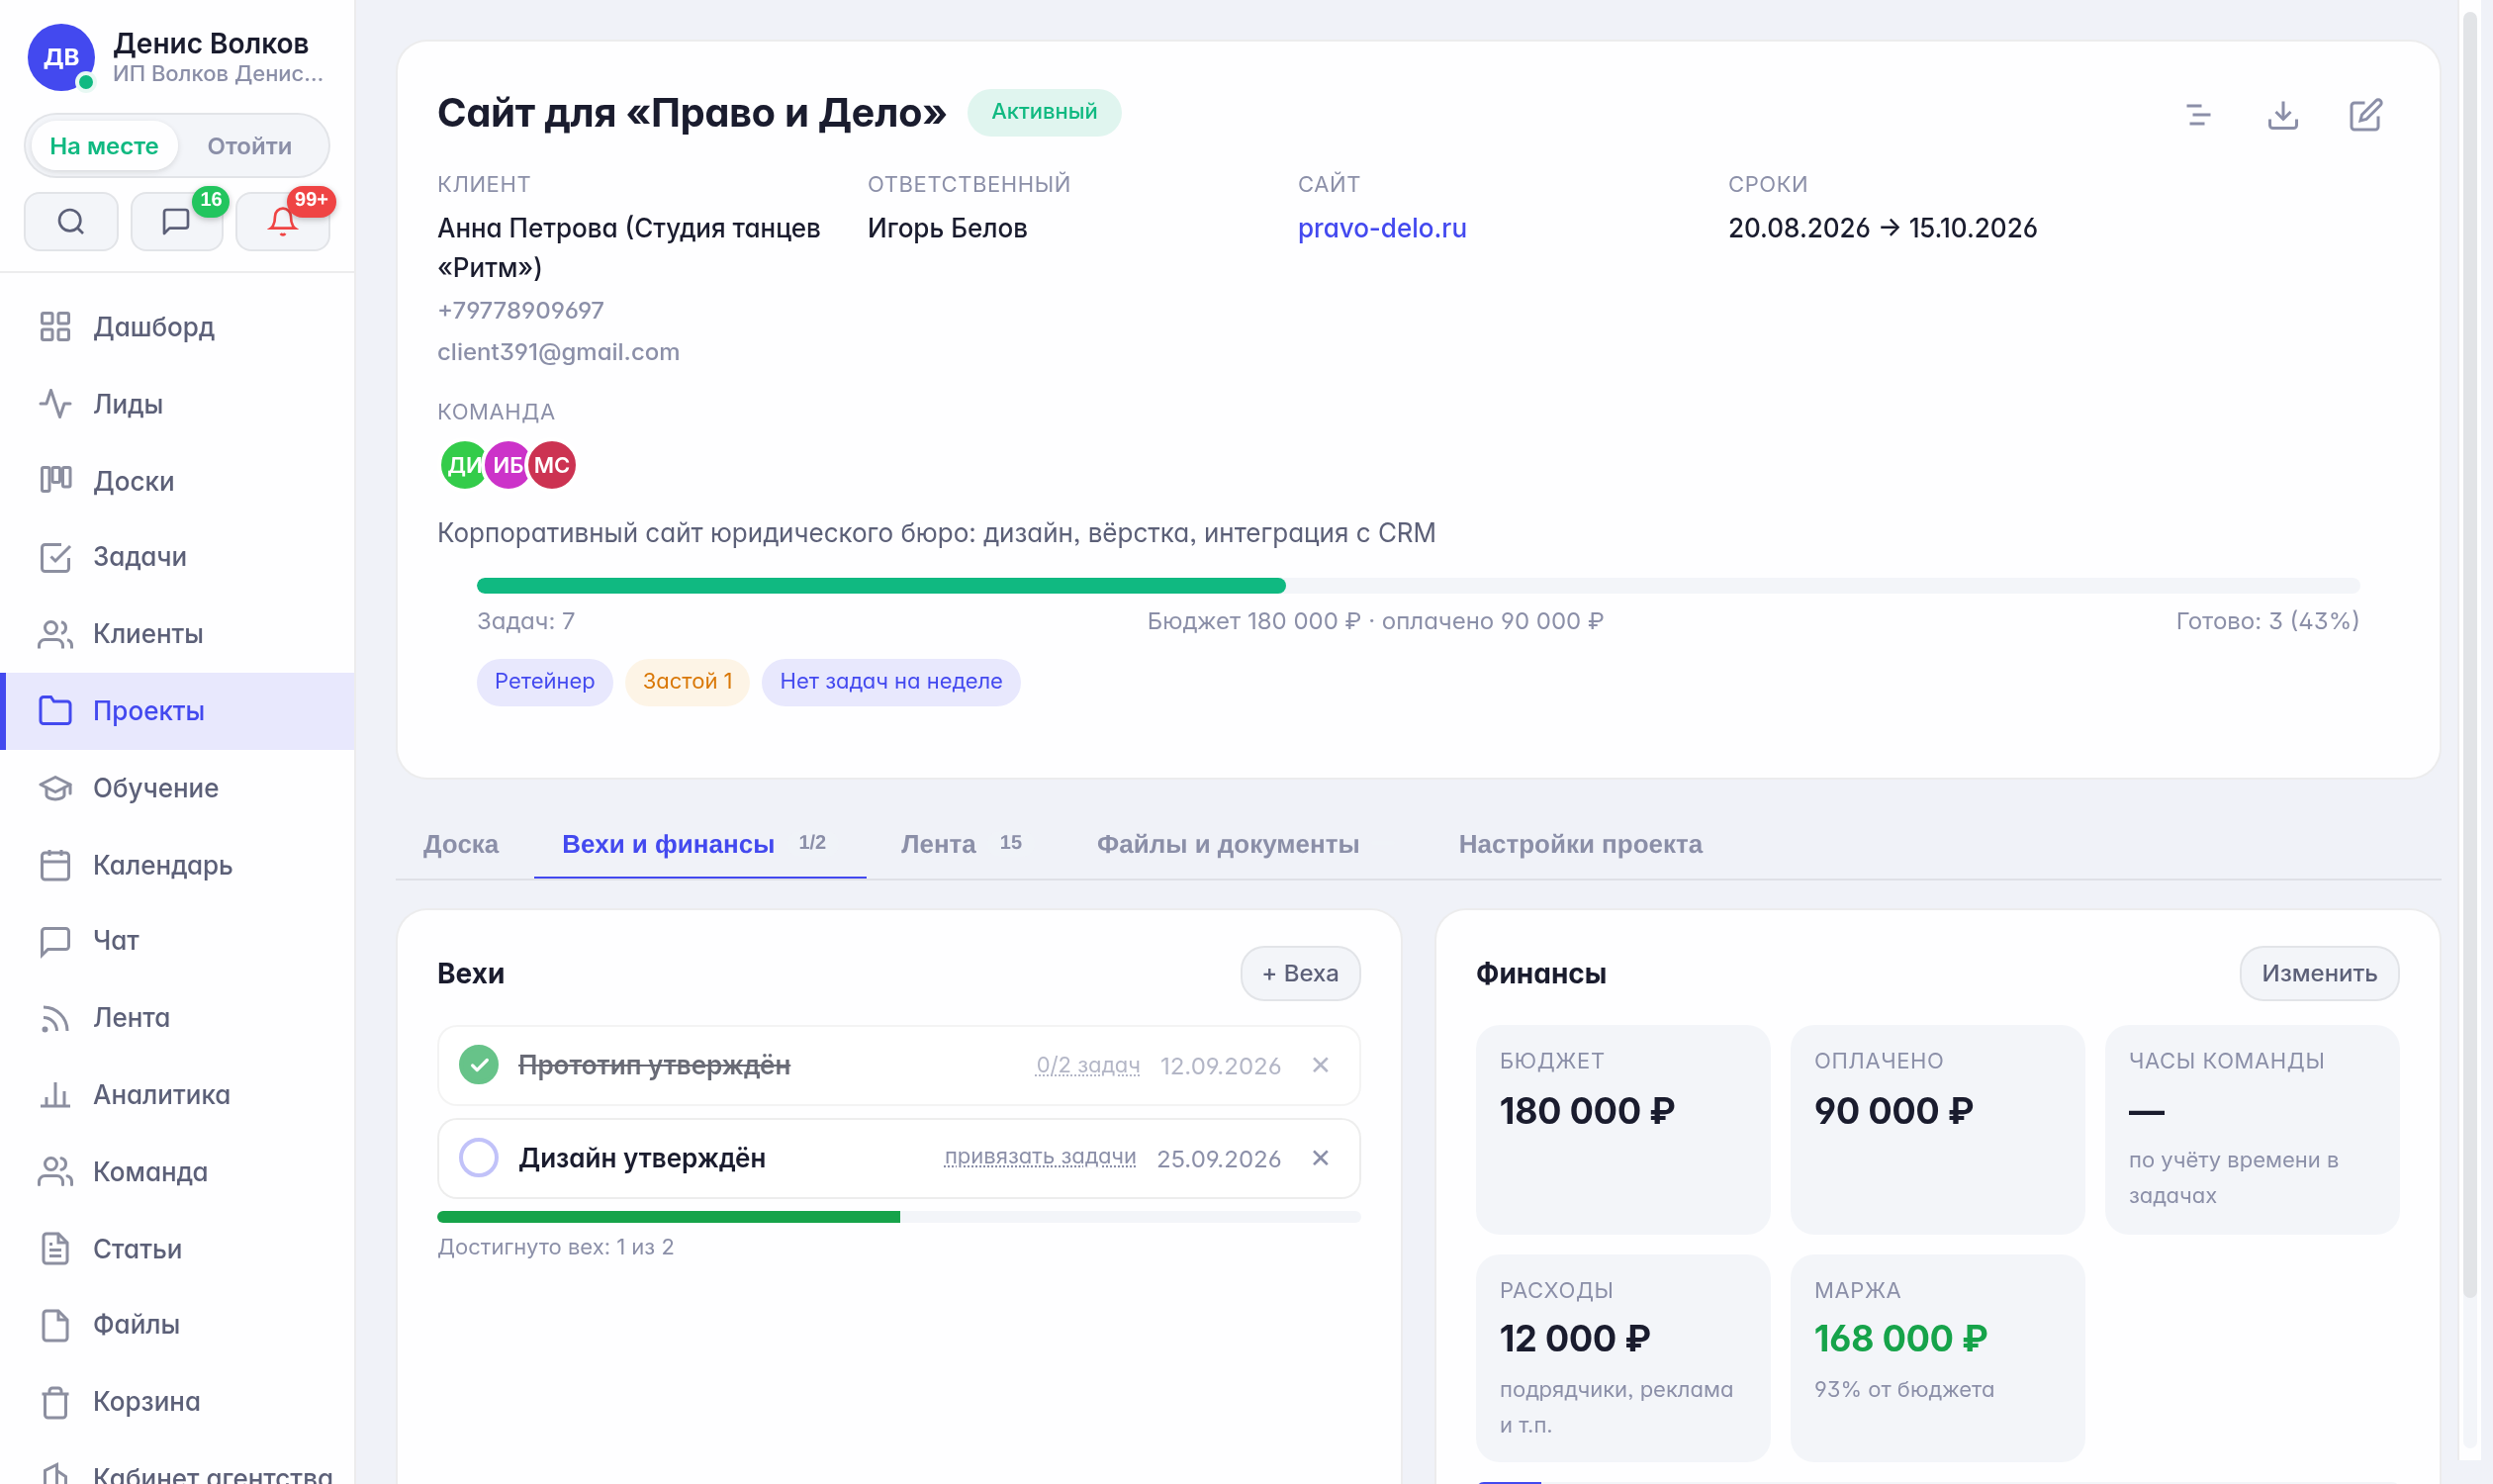Screen dimensions: 2493x1484
Task: Click «Изменить» in Финансы
Action: click(2319, 974)
